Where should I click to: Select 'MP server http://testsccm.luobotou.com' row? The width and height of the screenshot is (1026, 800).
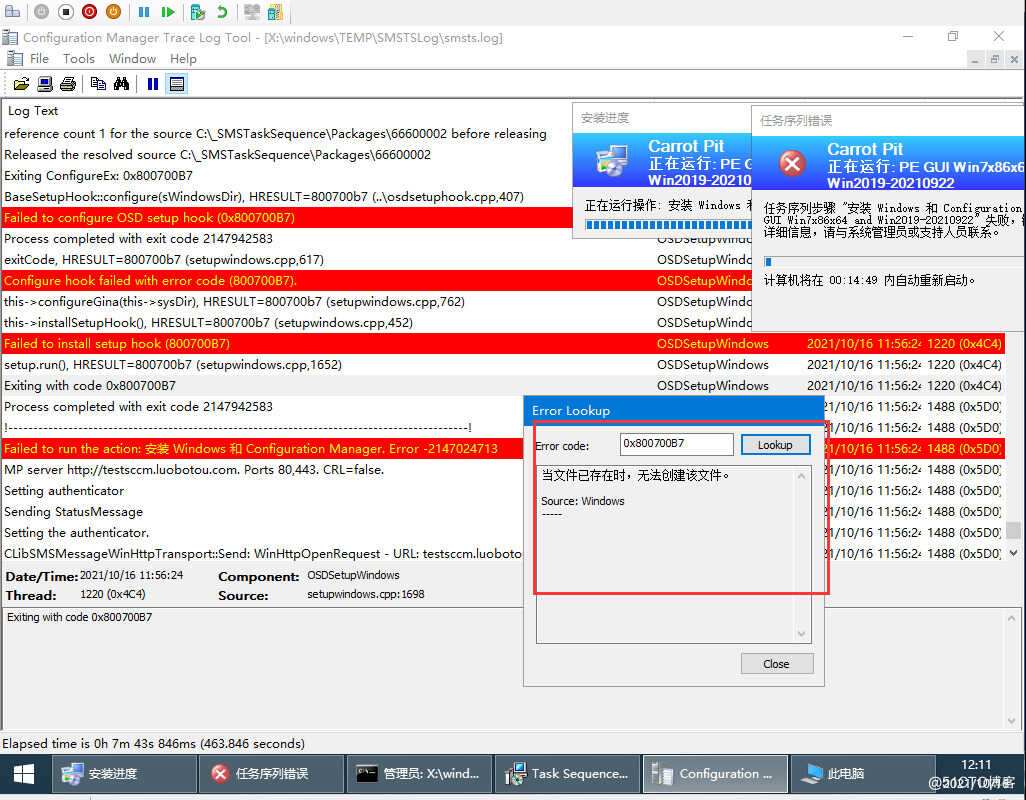[262, 470]
